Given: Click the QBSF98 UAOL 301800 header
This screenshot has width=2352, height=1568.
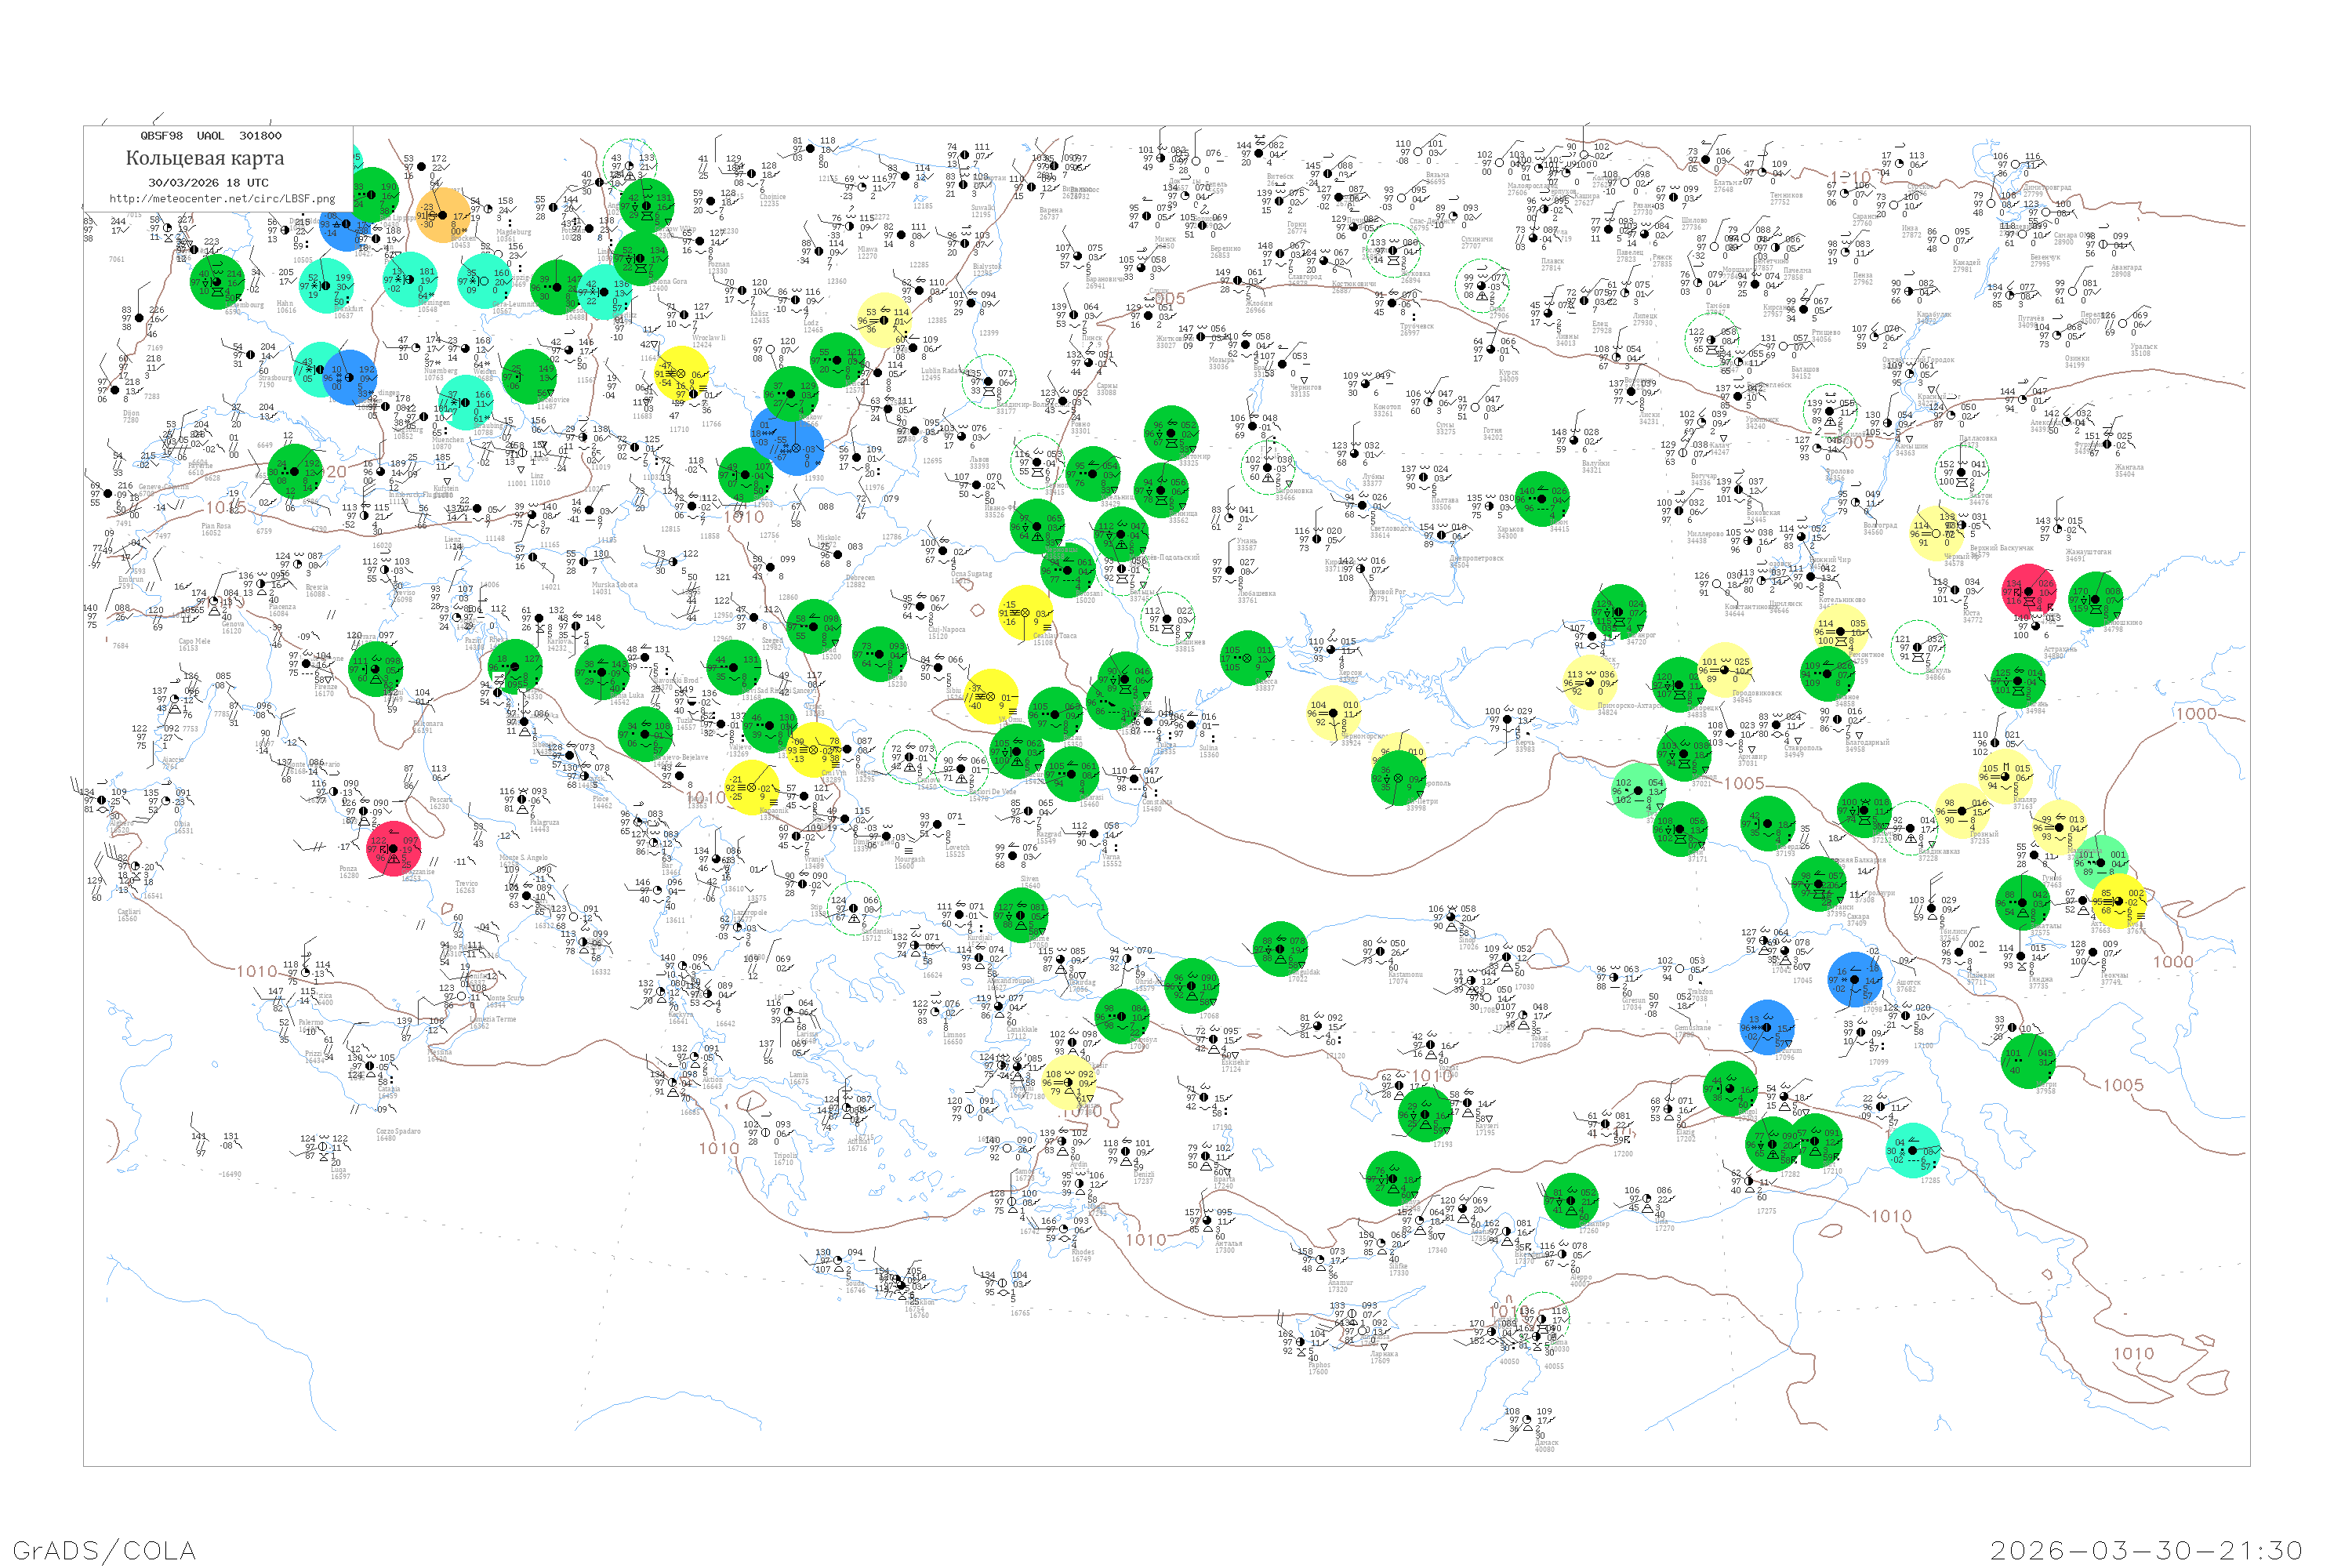Looking at the screenshot, I should pos(210,136).
